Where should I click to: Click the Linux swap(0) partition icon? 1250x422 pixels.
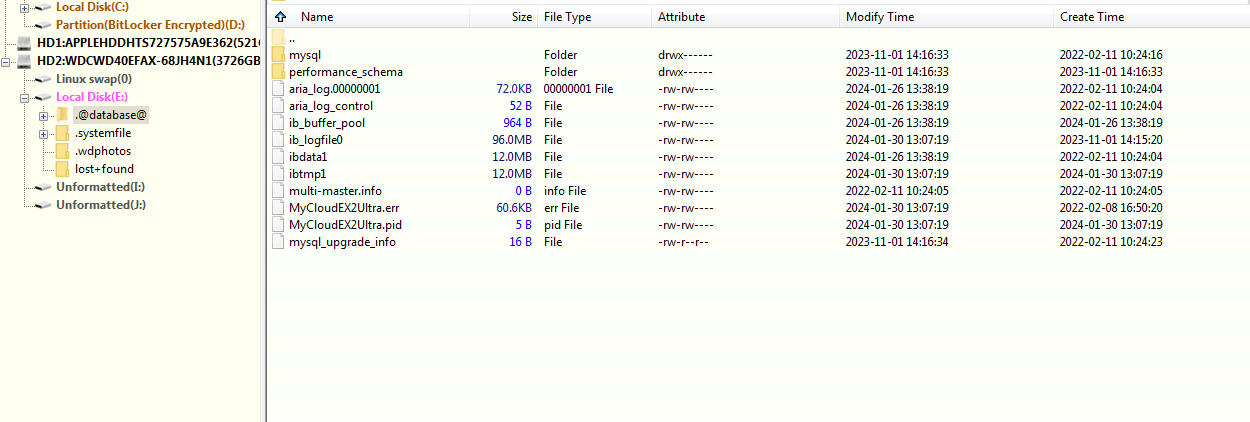[x=43, y=79]
